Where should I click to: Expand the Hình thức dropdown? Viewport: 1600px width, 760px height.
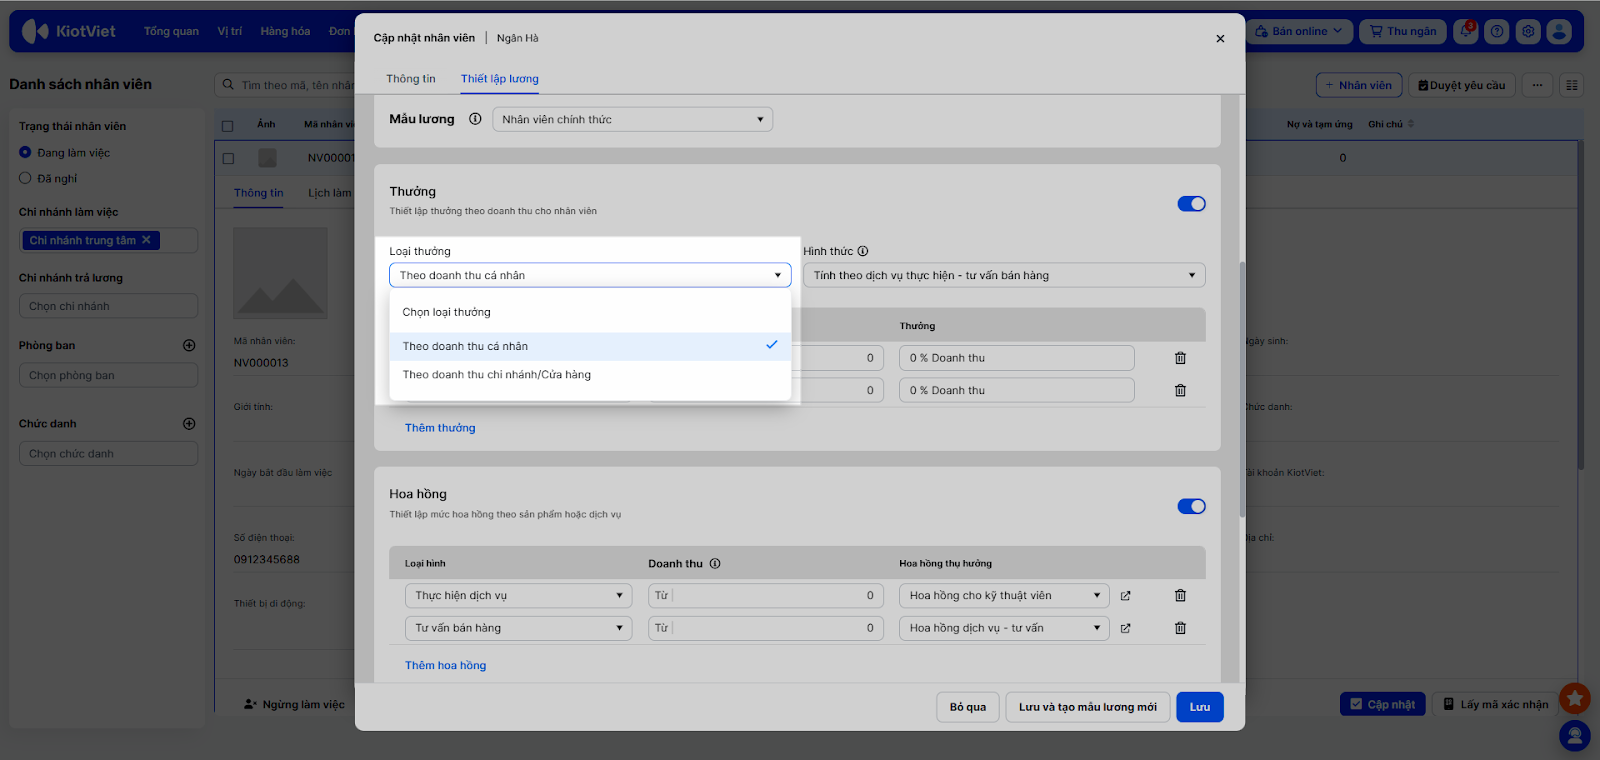coord(1003,276)
